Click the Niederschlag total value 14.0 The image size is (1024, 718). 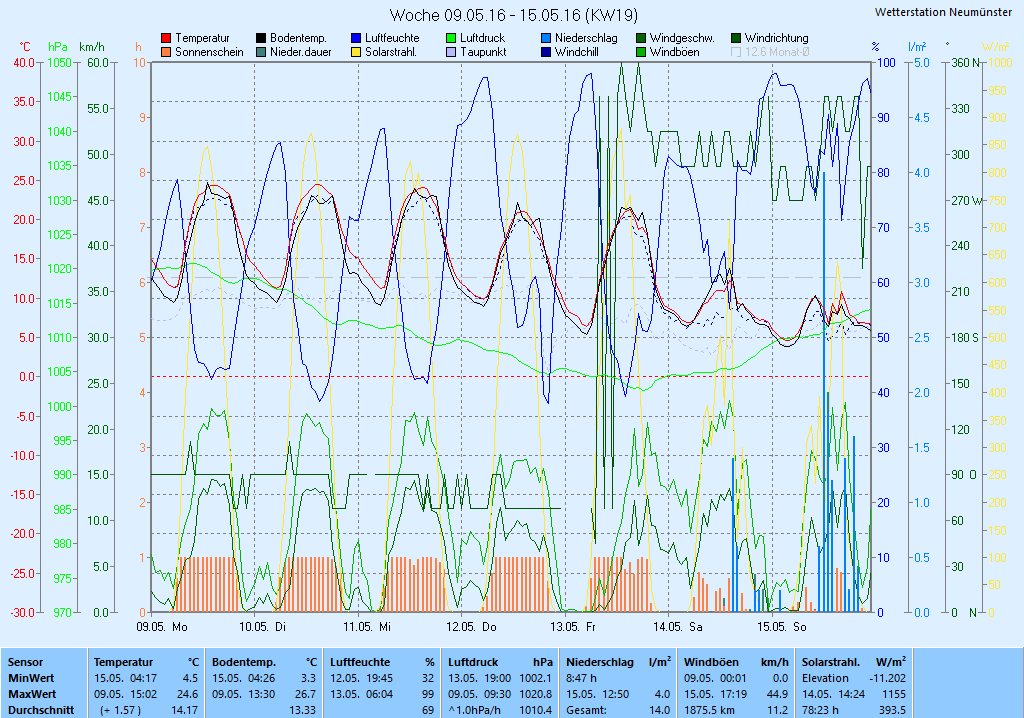(x=660, y=710)
